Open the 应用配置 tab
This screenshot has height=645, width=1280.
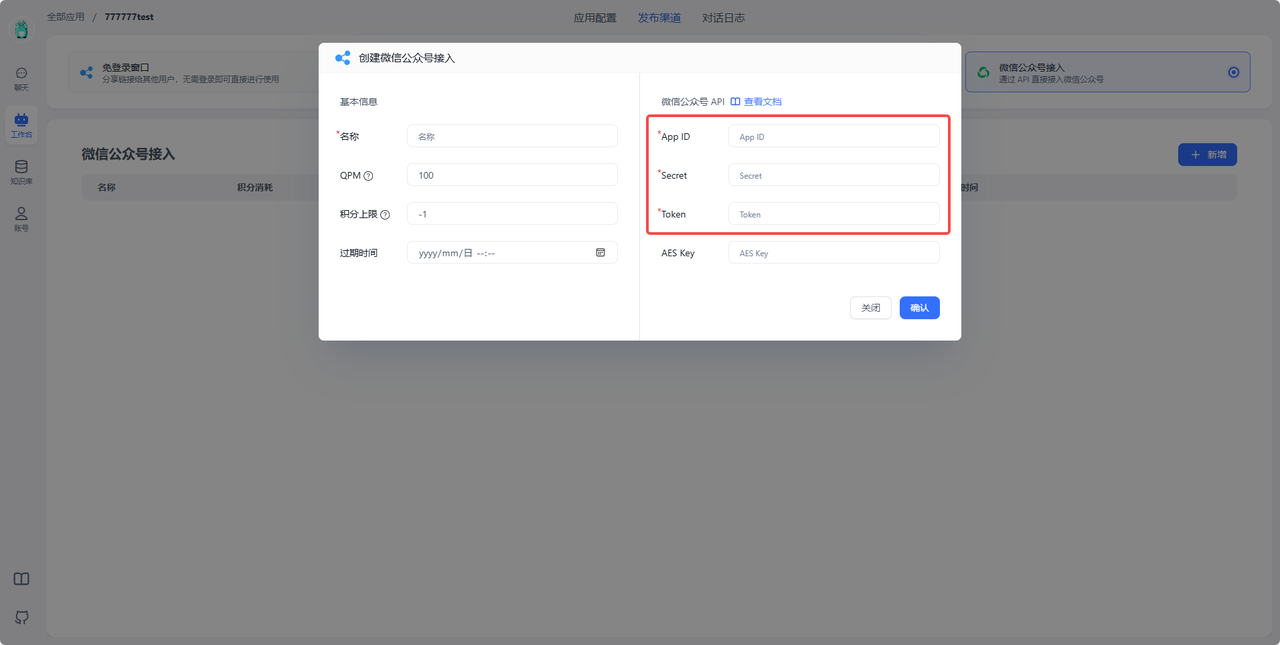tap(595, 17)
